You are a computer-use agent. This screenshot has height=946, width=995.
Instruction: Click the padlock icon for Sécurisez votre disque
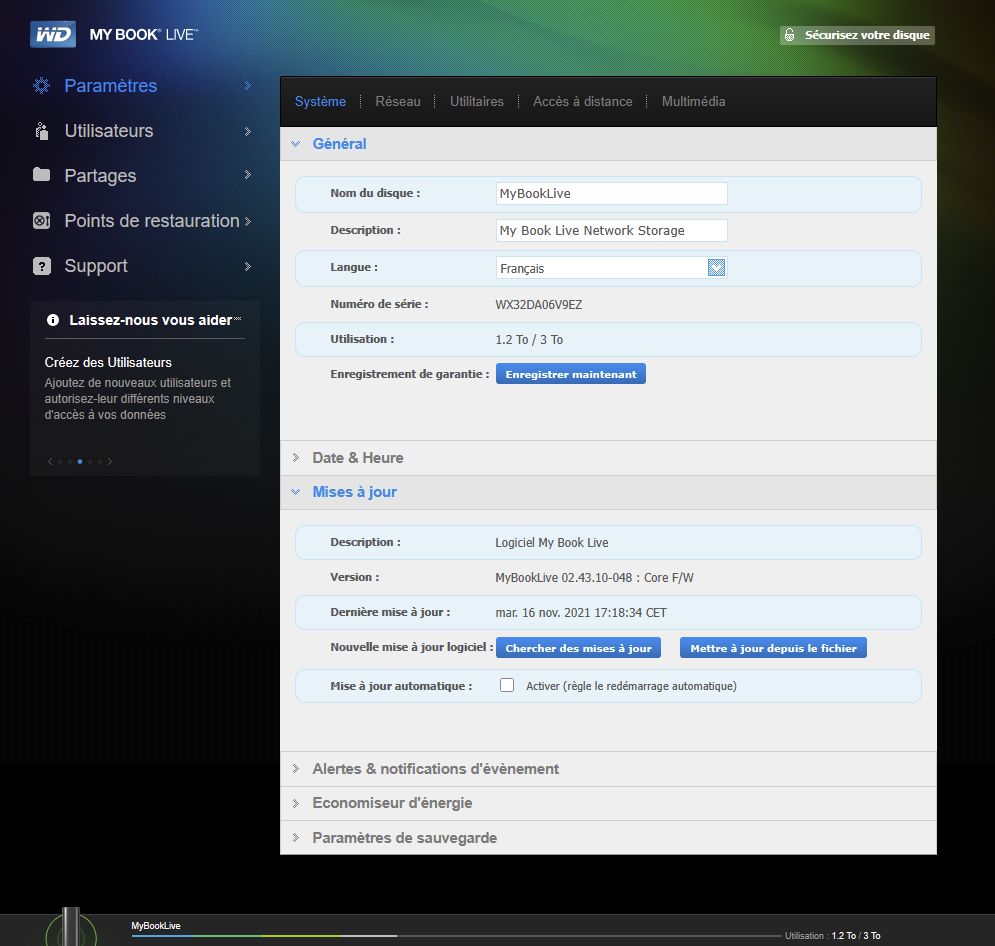pyautogui.click(x=790, y=35)
